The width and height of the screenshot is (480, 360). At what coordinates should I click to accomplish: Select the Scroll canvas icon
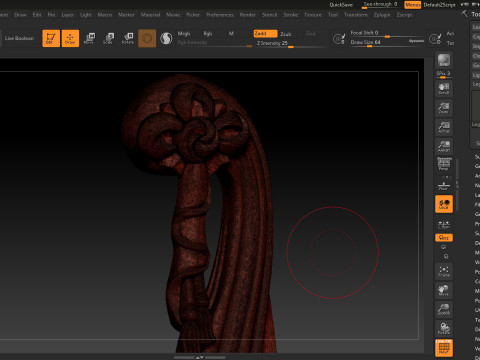[444, 89]
